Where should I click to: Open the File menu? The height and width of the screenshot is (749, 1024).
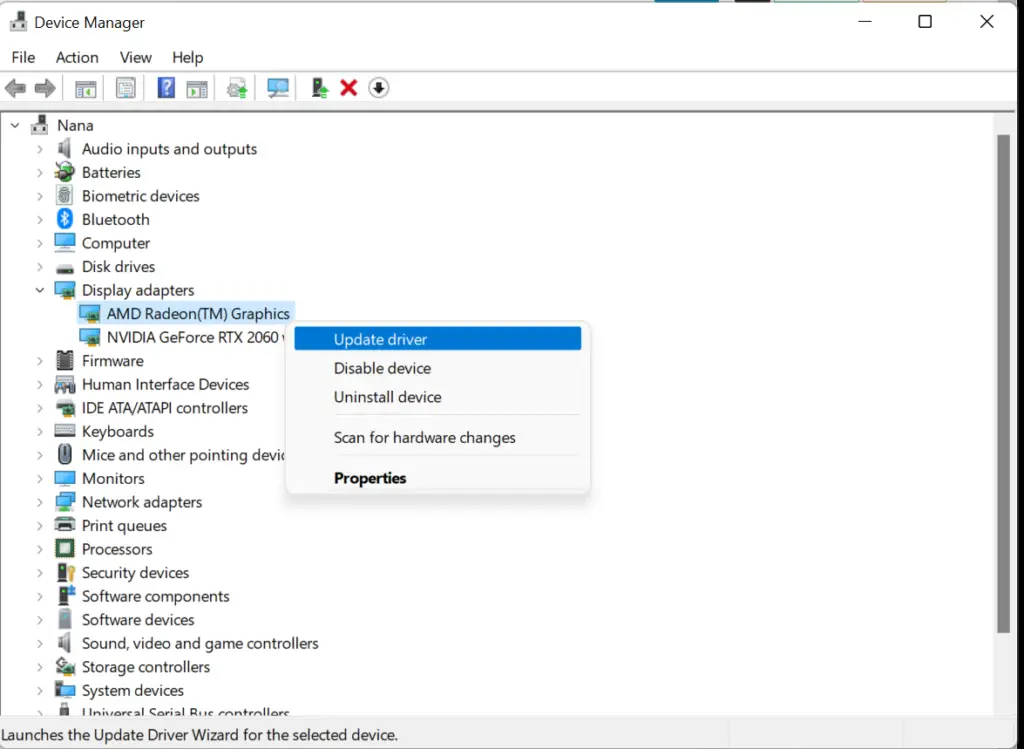coord(24,57)
